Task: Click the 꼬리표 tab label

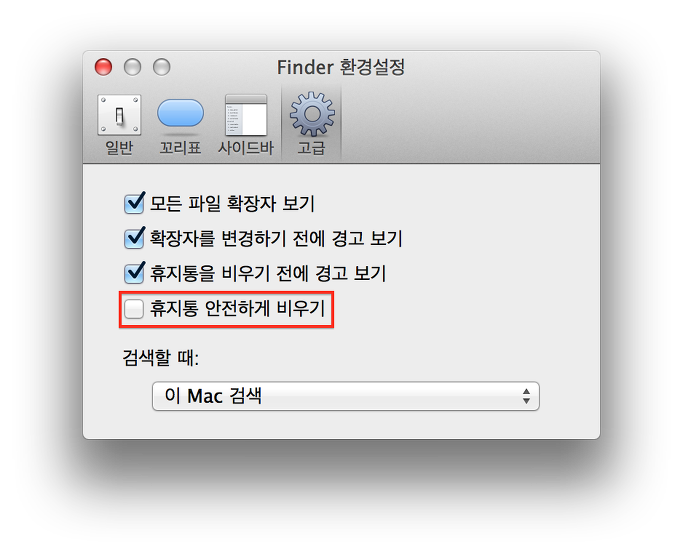Action: pos(180,148)
